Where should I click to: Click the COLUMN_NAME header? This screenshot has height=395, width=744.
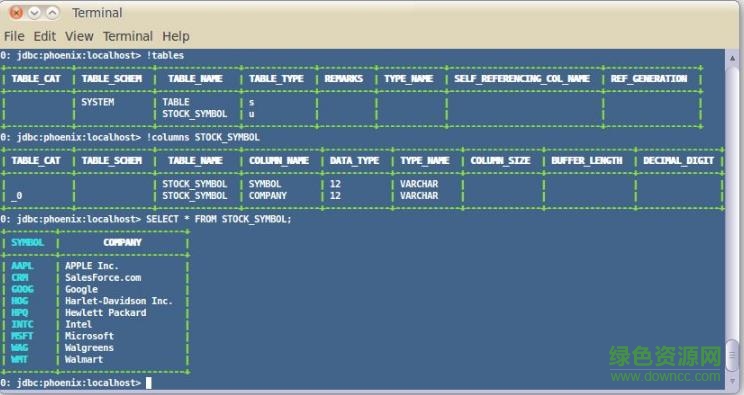[279, 160]
